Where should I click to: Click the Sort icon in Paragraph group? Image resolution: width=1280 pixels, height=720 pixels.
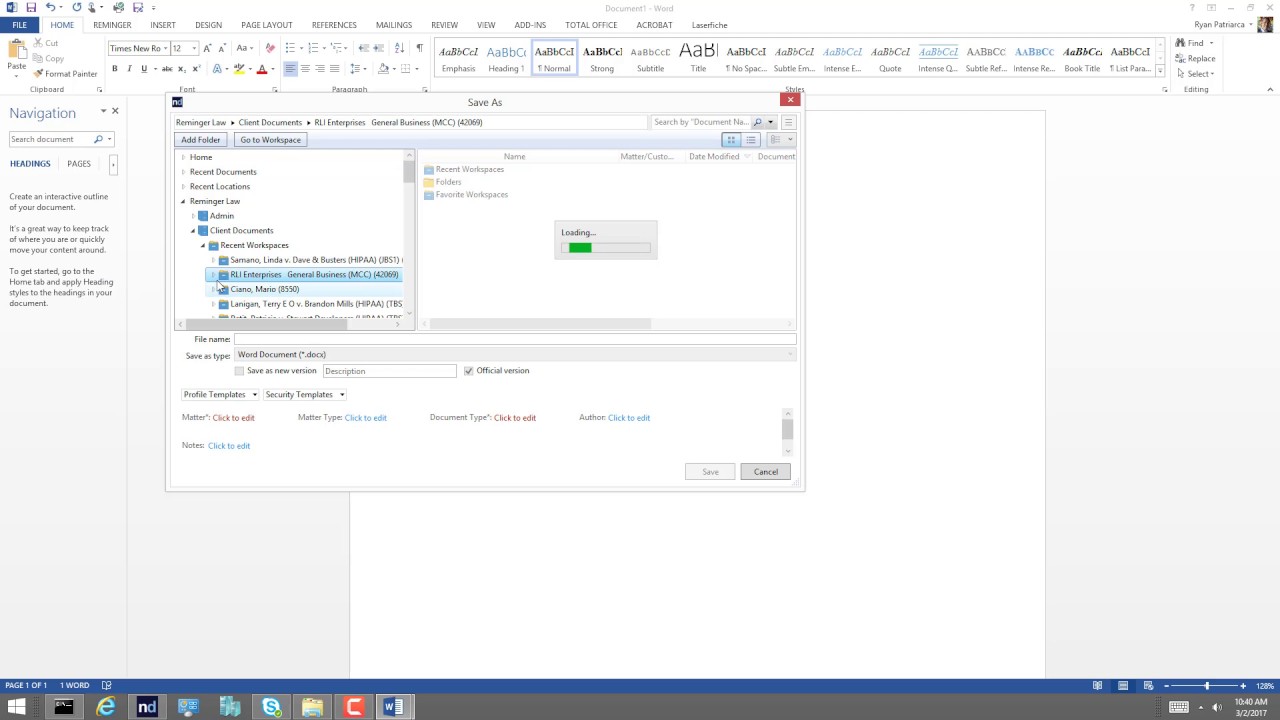coord(400,48)
